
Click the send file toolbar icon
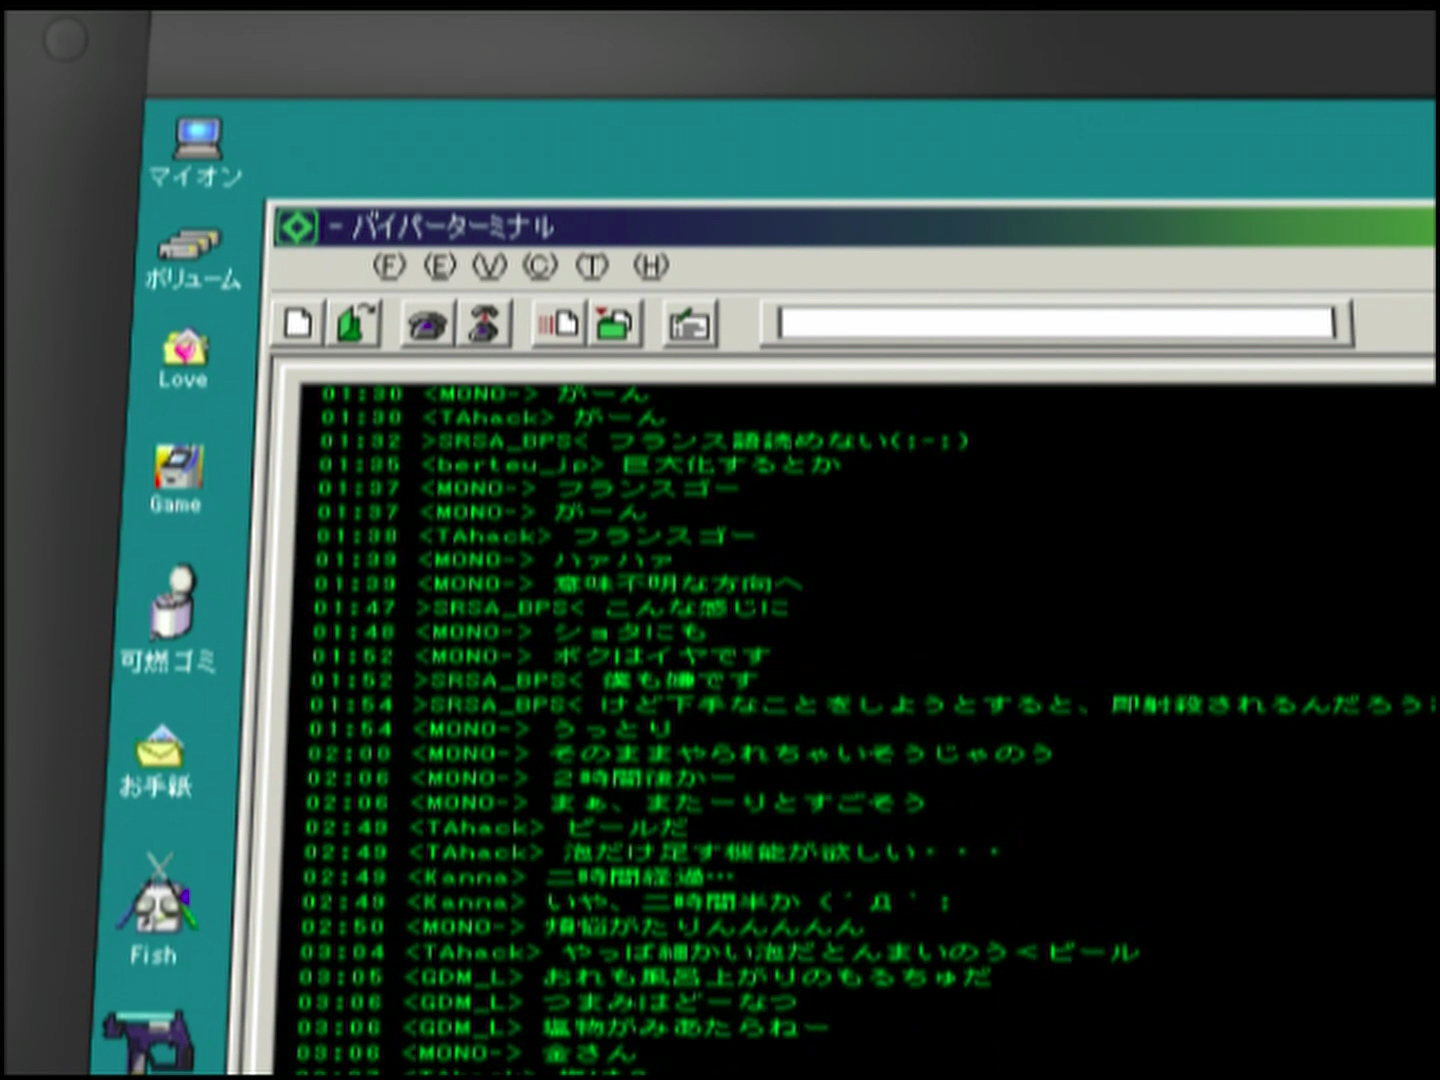(559, 324)
